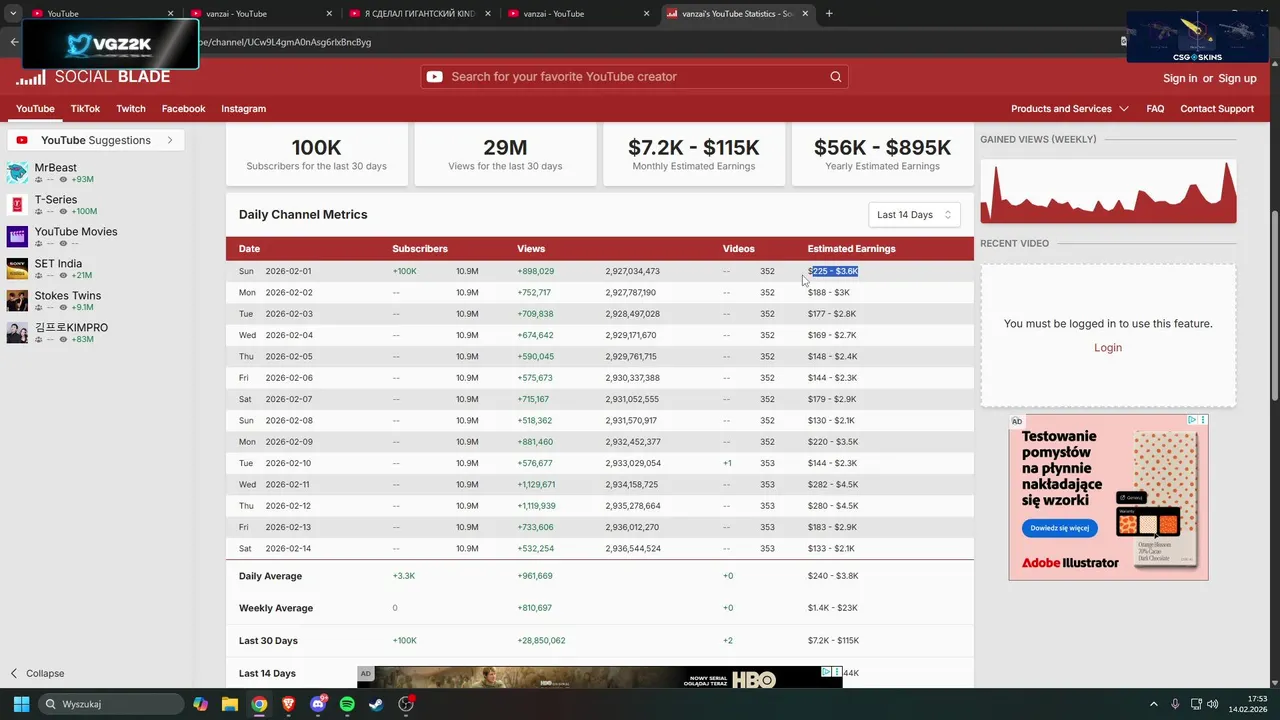This screenshot has width=1280, height=720.
Task: Click the Estimated Earnings column header
Action: [x=852, y=249]
